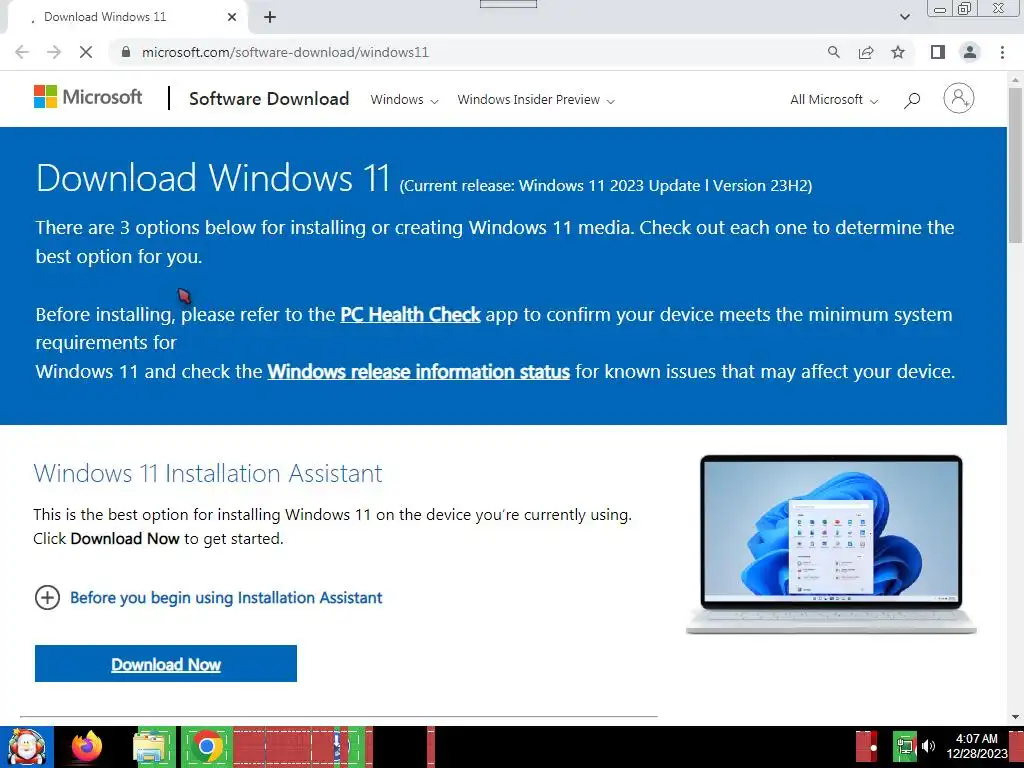Open taskbar clock showing 4:07 AM
Viewport: 1024px width, 768px height.
976,746
